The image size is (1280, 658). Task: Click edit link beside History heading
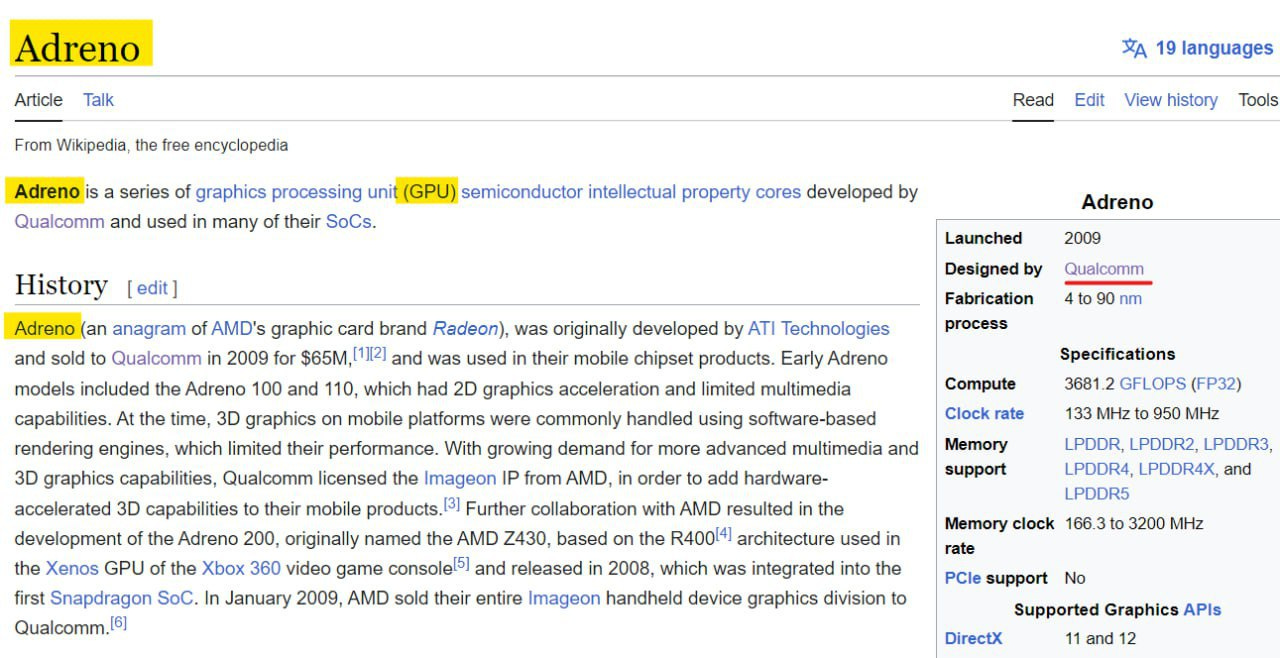point(152,288)
